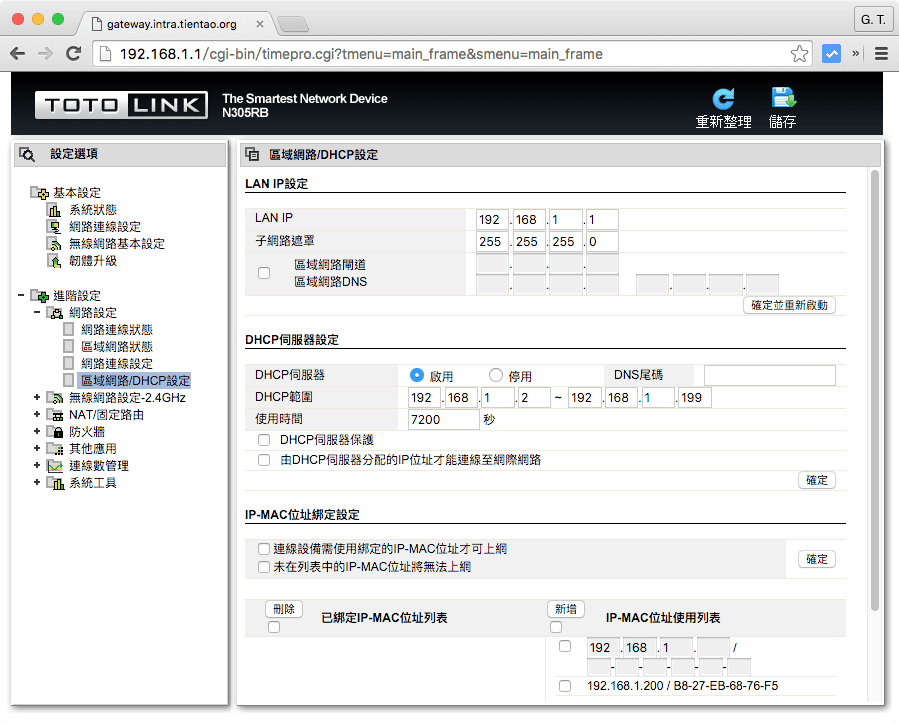Viewport: 899px width, 723px height.
Task: Click the magnifier icon beside 設定選項
Action: 27,154
